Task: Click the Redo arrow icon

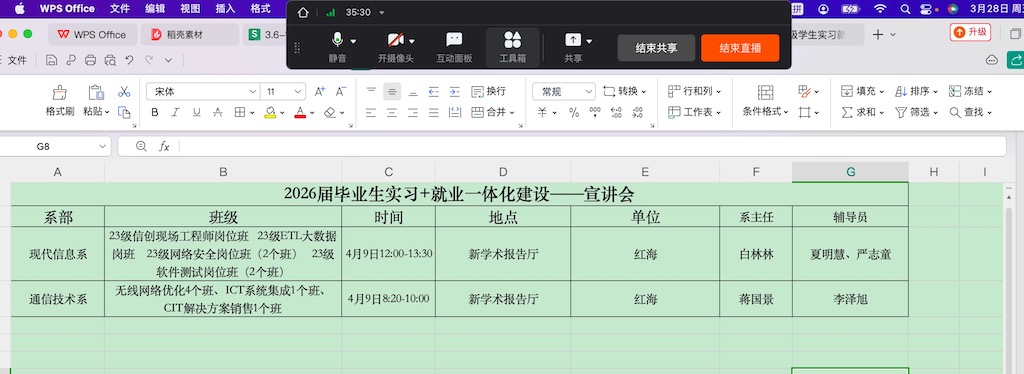Action: click(x=149, y=60)
